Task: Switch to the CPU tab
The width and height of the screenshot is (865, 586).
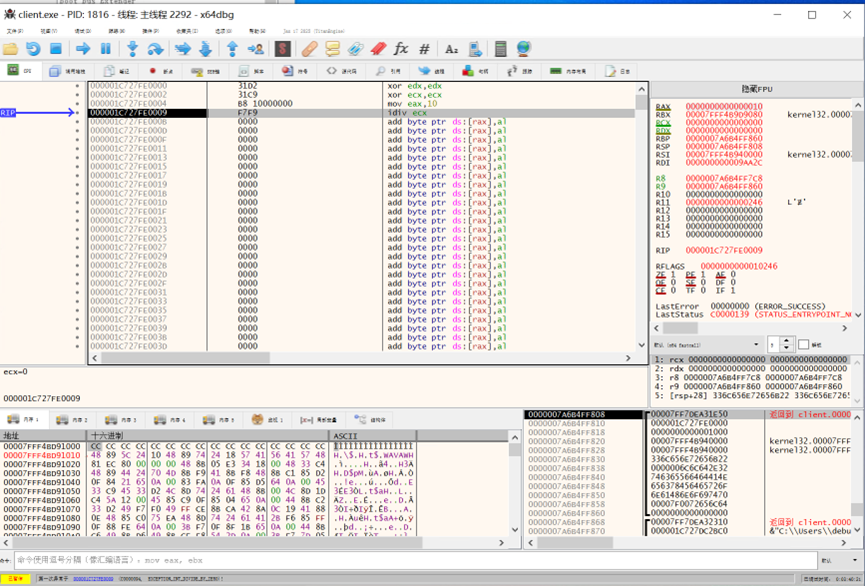Action: point(21,71)
